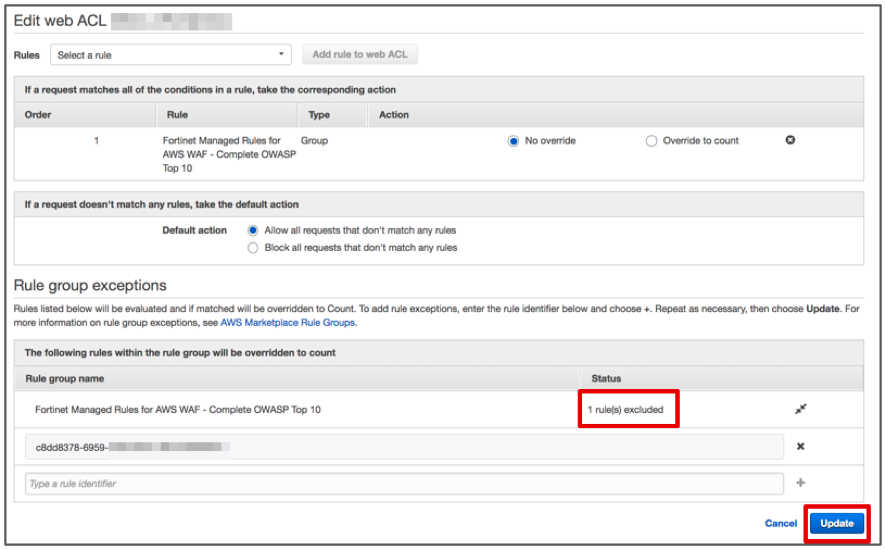
Task: Click the Order column header
Action: 38,115
